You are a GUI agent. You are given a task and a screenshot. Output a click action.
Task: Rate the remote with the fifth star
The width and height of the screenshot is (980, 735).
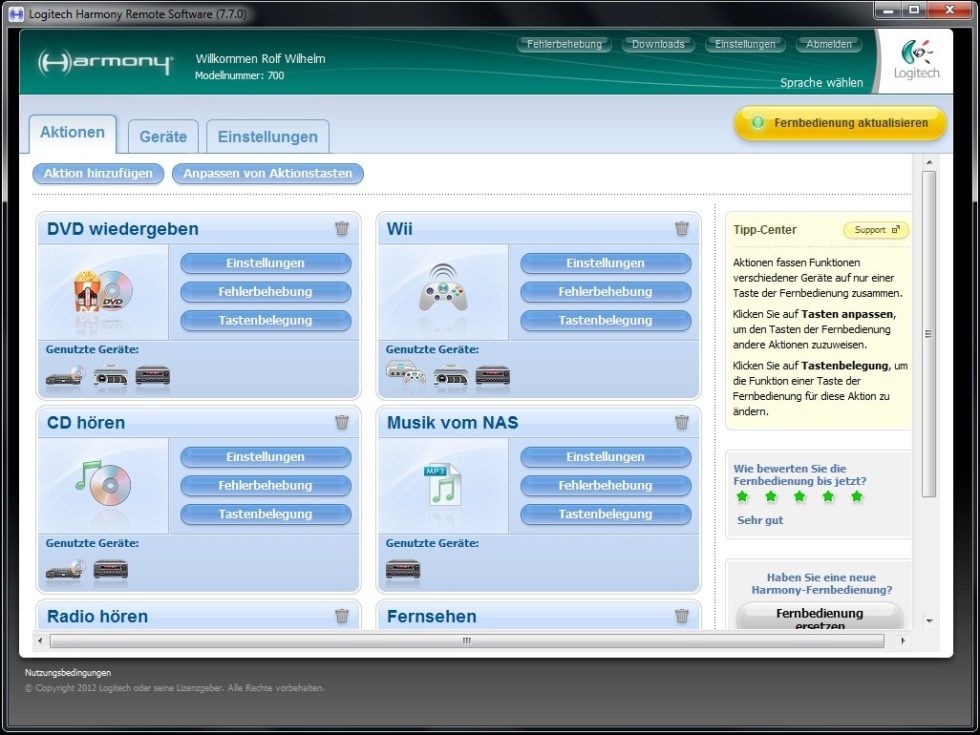click(856, 497)
